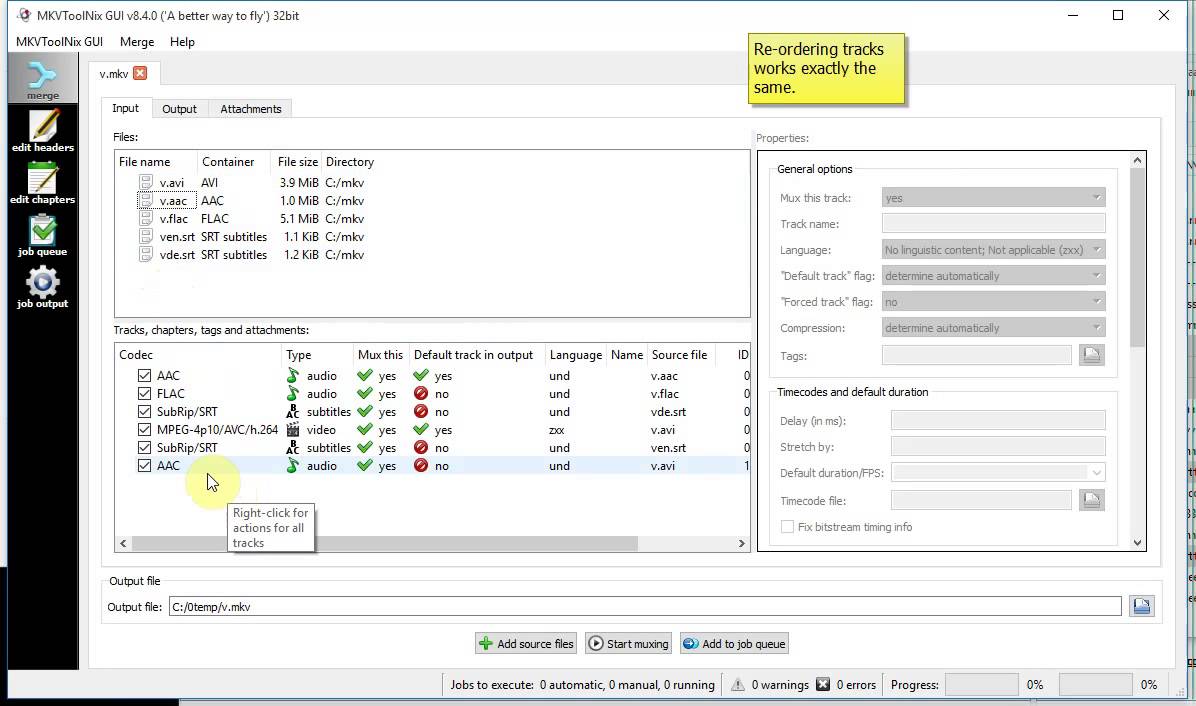Open the Merge menu
This screenshot has width=1196, height=706.
pyautogui.click(x=137, y=42)
